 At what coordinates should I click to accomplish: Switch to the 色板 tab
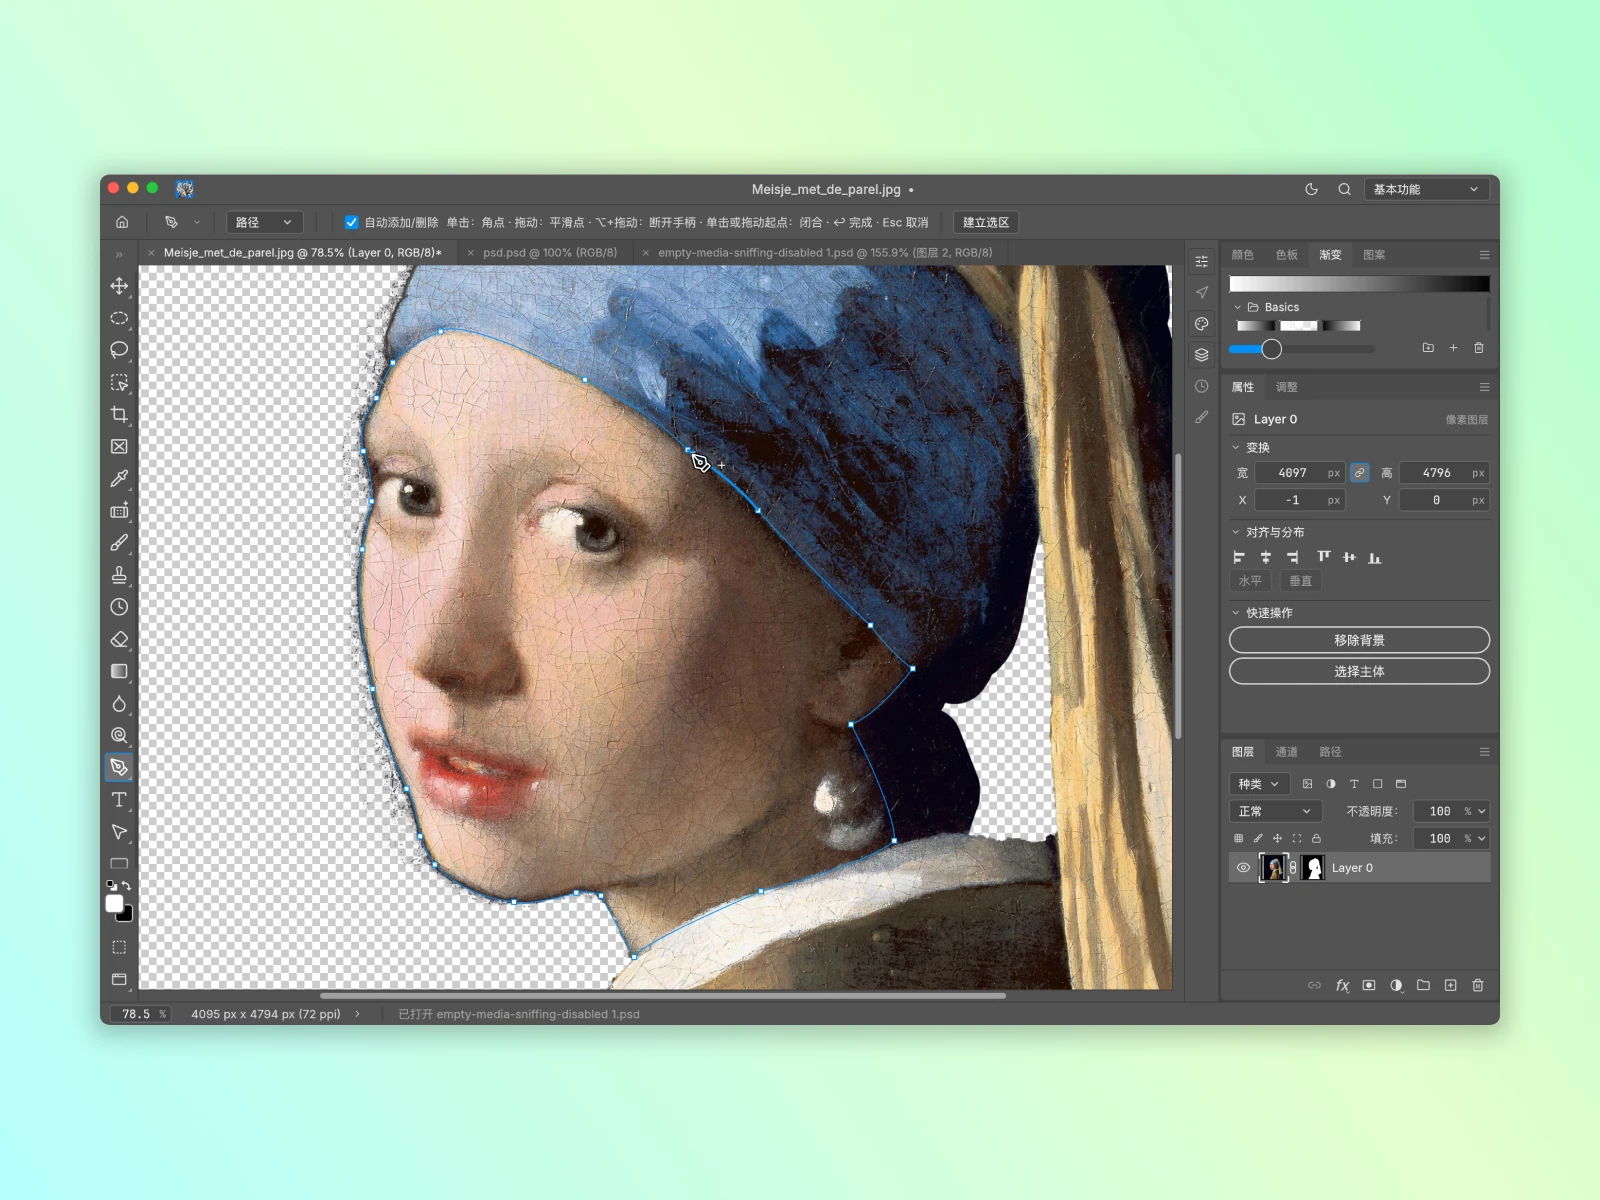coord(1287,255)
